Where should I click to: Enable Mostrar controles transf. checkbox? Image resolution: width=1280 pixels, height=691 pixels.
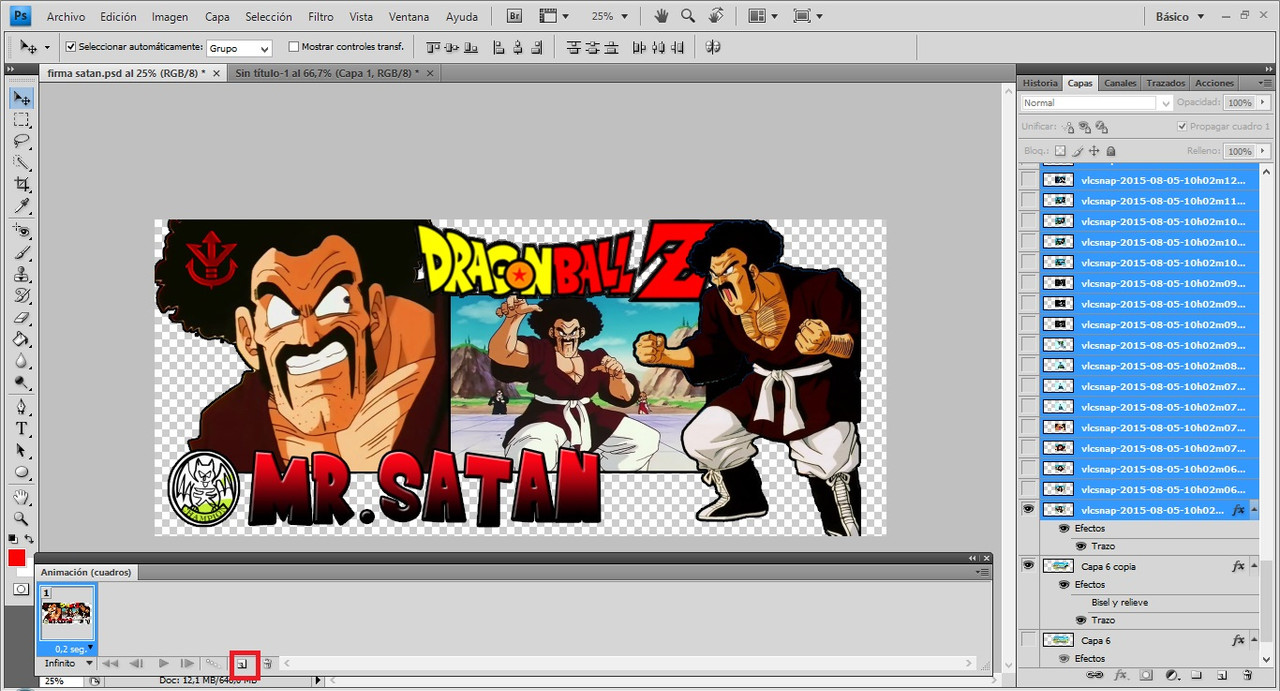(x=293, y=47)
